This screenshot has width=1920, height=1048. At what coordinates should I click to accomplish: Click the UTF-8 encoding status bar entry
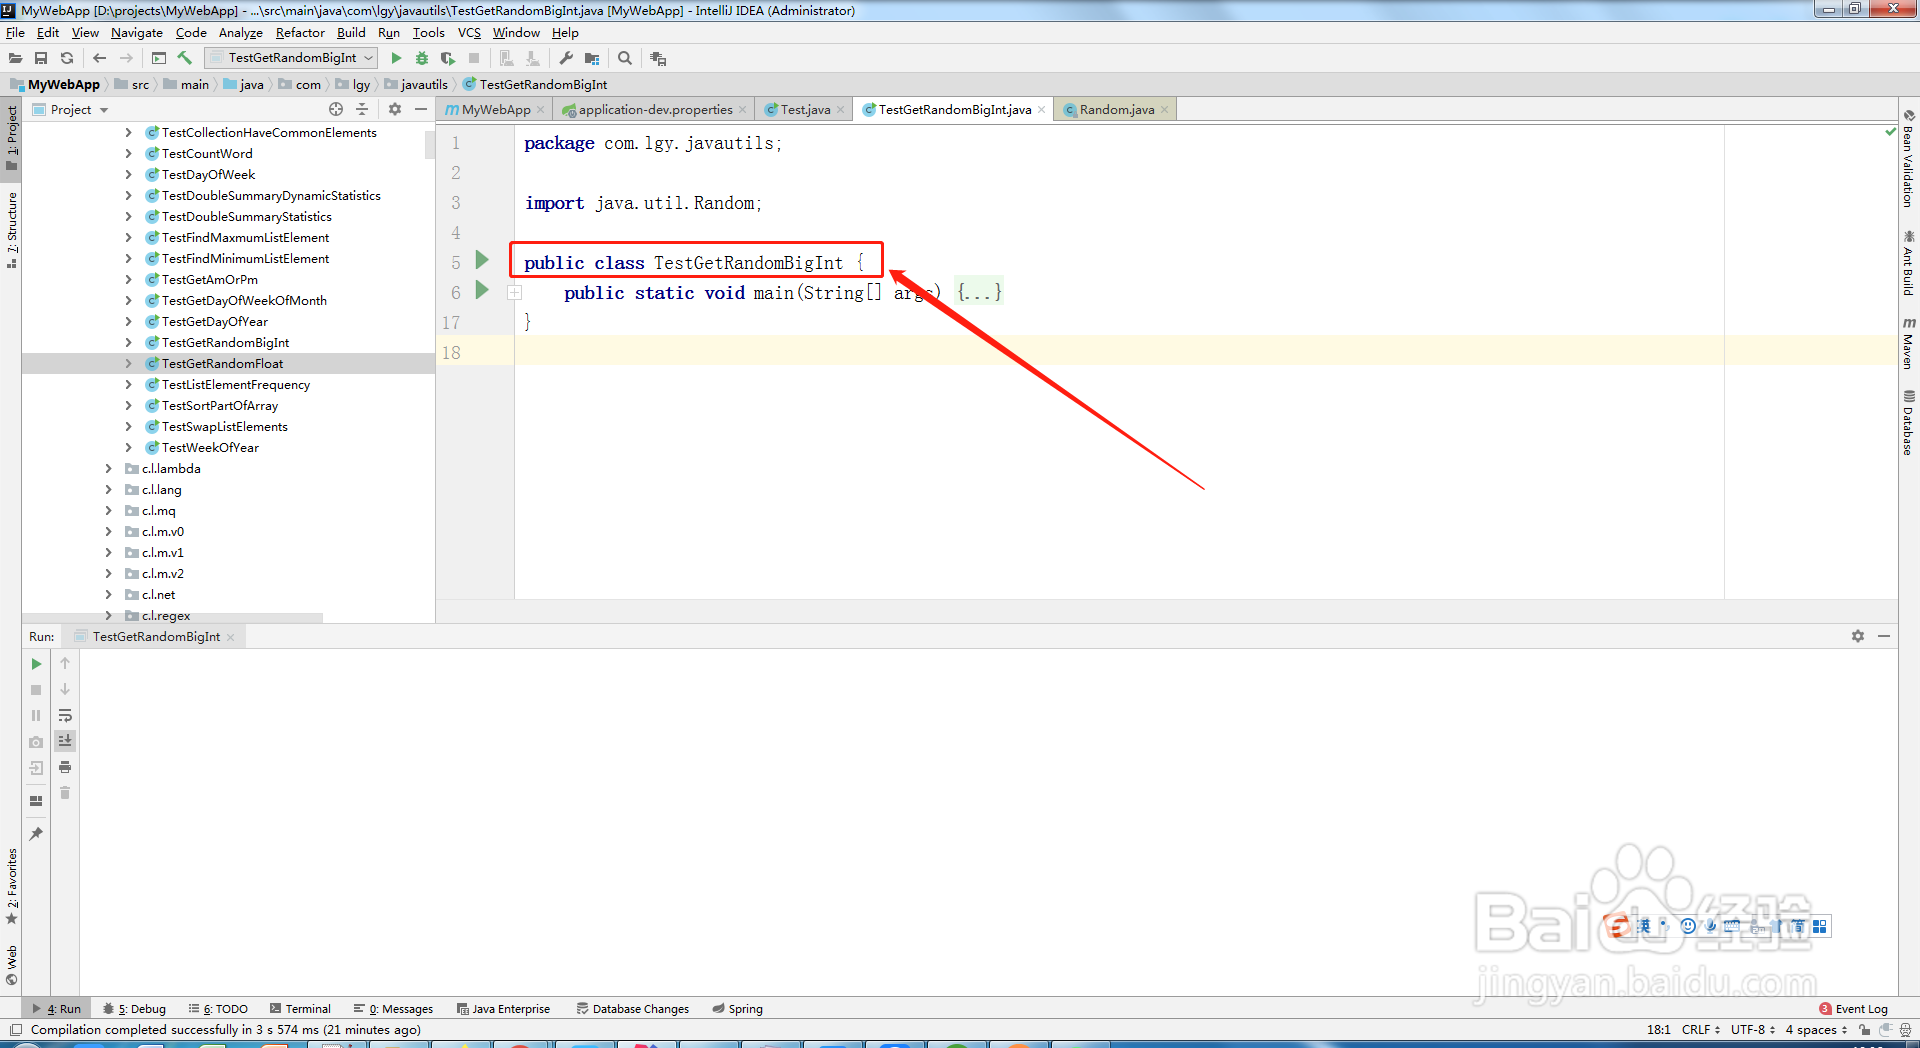[1753, 1029]
